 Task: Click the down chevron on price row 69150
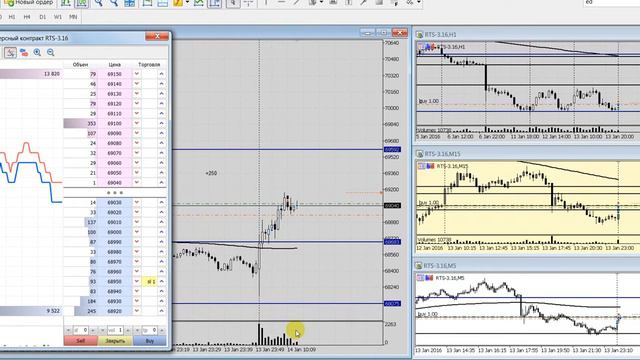pos(137,74)
